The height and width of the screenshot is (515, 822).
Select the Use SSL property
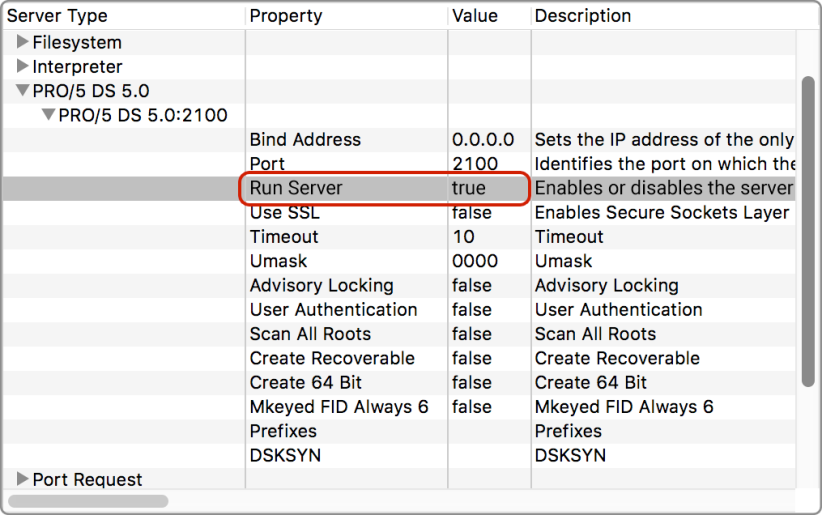pos(284,212)
